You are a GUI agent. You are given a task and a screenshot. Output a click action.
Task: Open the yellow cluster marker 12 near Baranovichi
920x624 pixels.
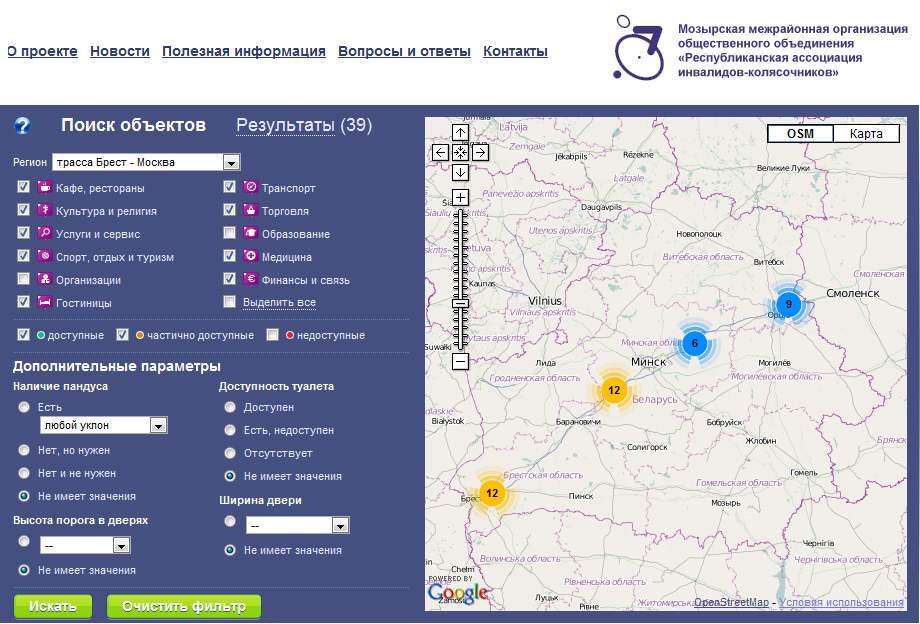[614, 390]
